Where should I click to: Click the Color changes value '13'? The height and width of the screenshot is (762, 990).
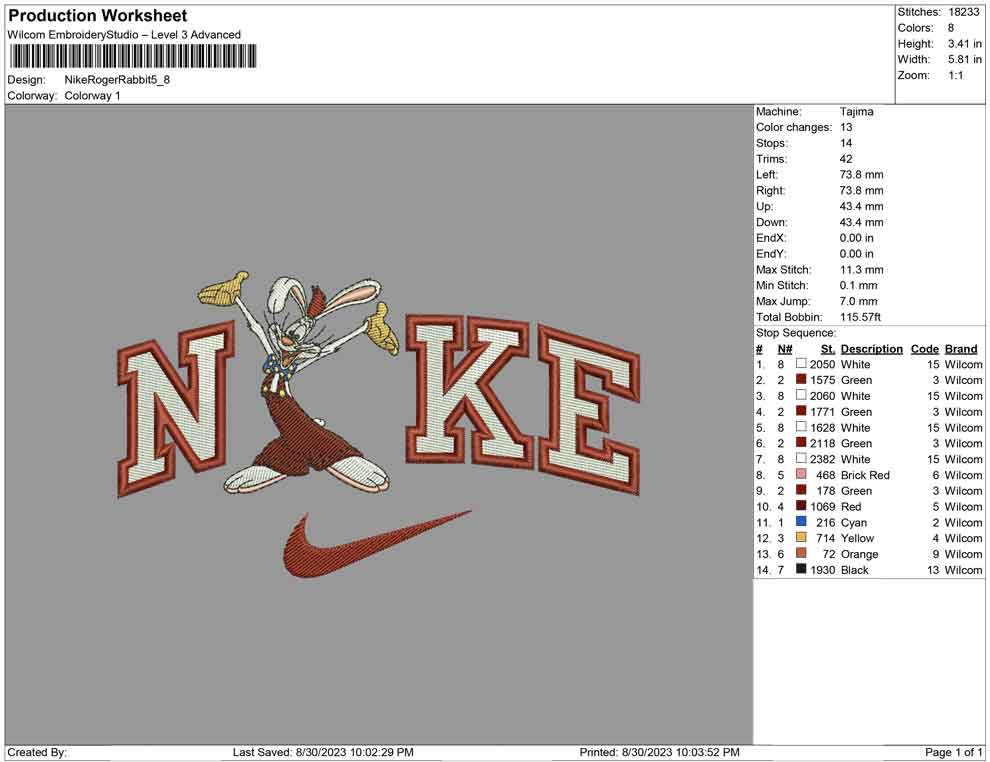click(846, 127)
